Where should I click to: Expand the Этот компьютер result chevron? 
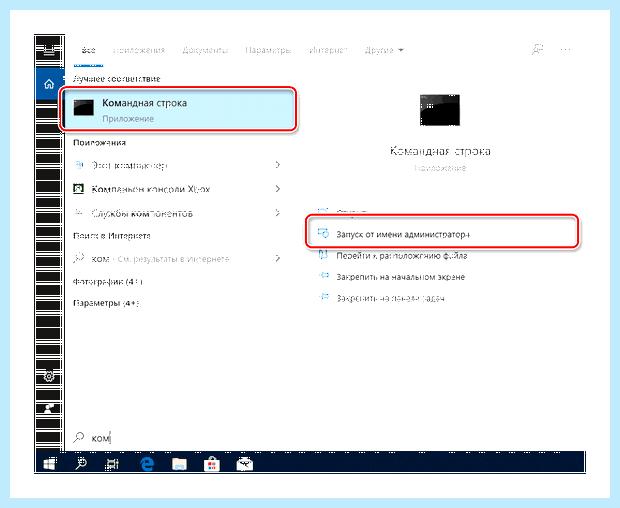click(x=278, y=164)
